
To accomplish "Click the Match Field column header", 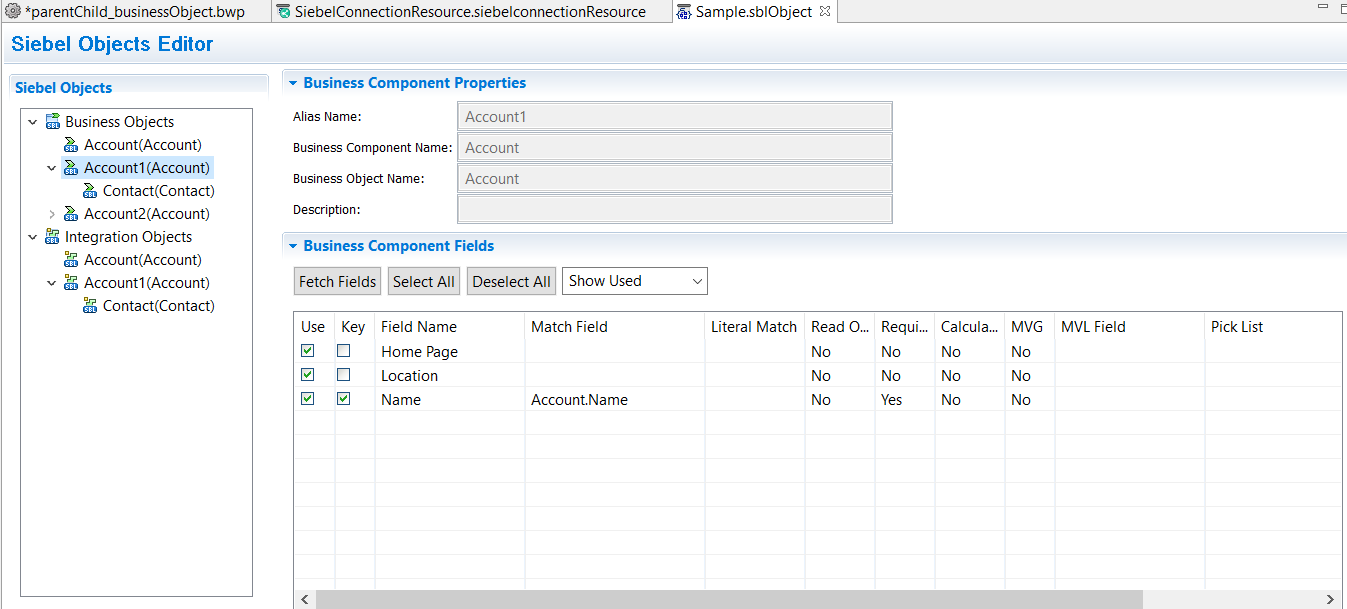I will [615, 327].
